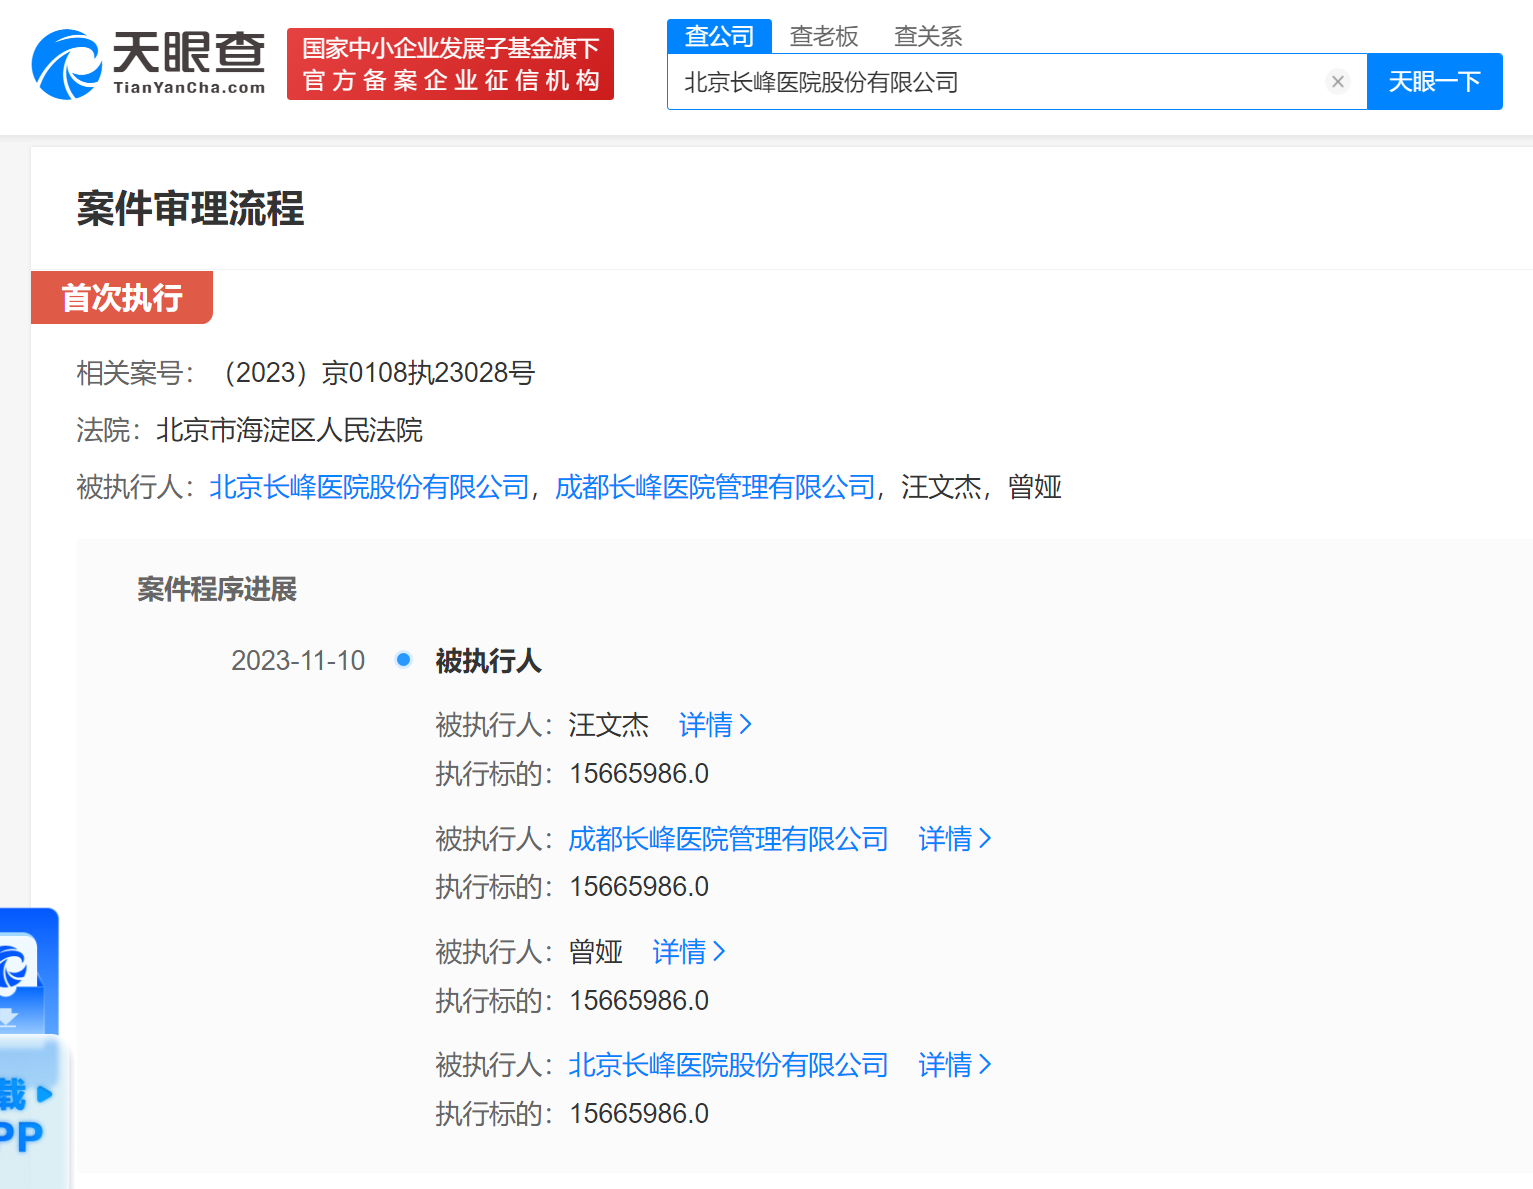Screen dimensions: 1533x1189
Task: Click the red 官方备案企业征信机构 banner
Action: click(x=450, y=64)
